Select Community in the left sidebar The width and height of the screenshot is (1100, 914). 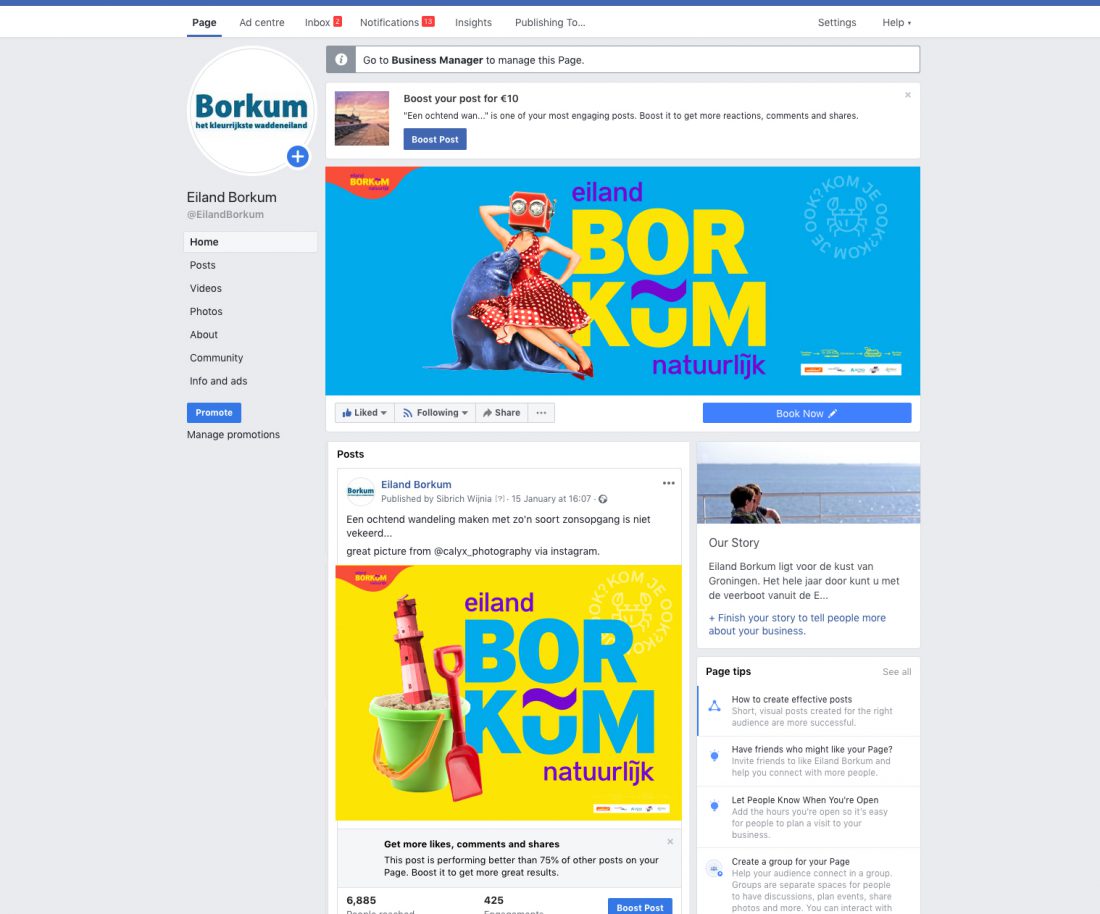216,358
